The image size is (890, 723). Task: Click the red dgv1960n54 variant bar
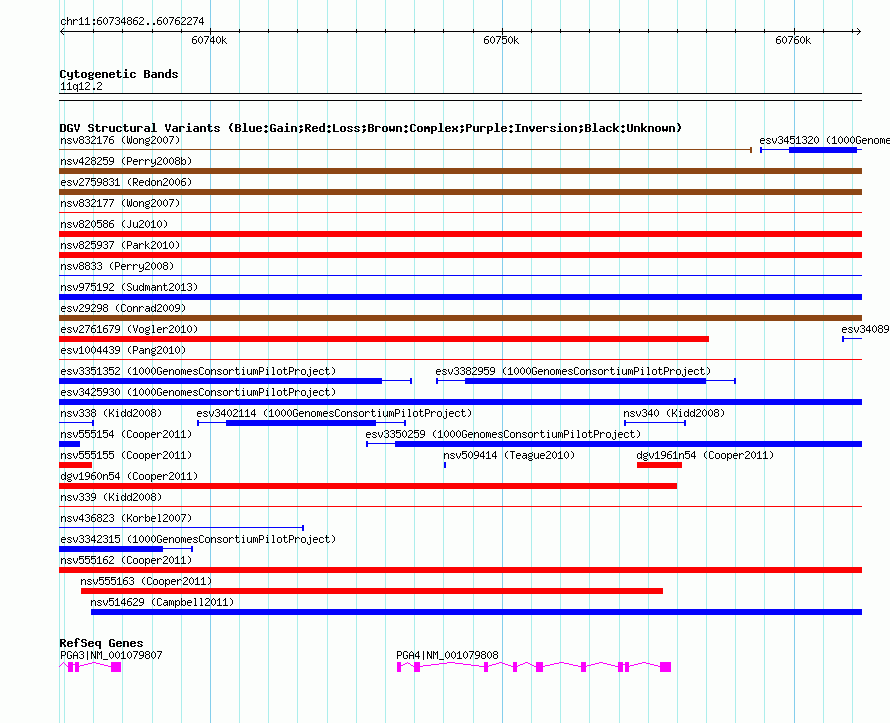pyautogui.click(x=368, y=486)
